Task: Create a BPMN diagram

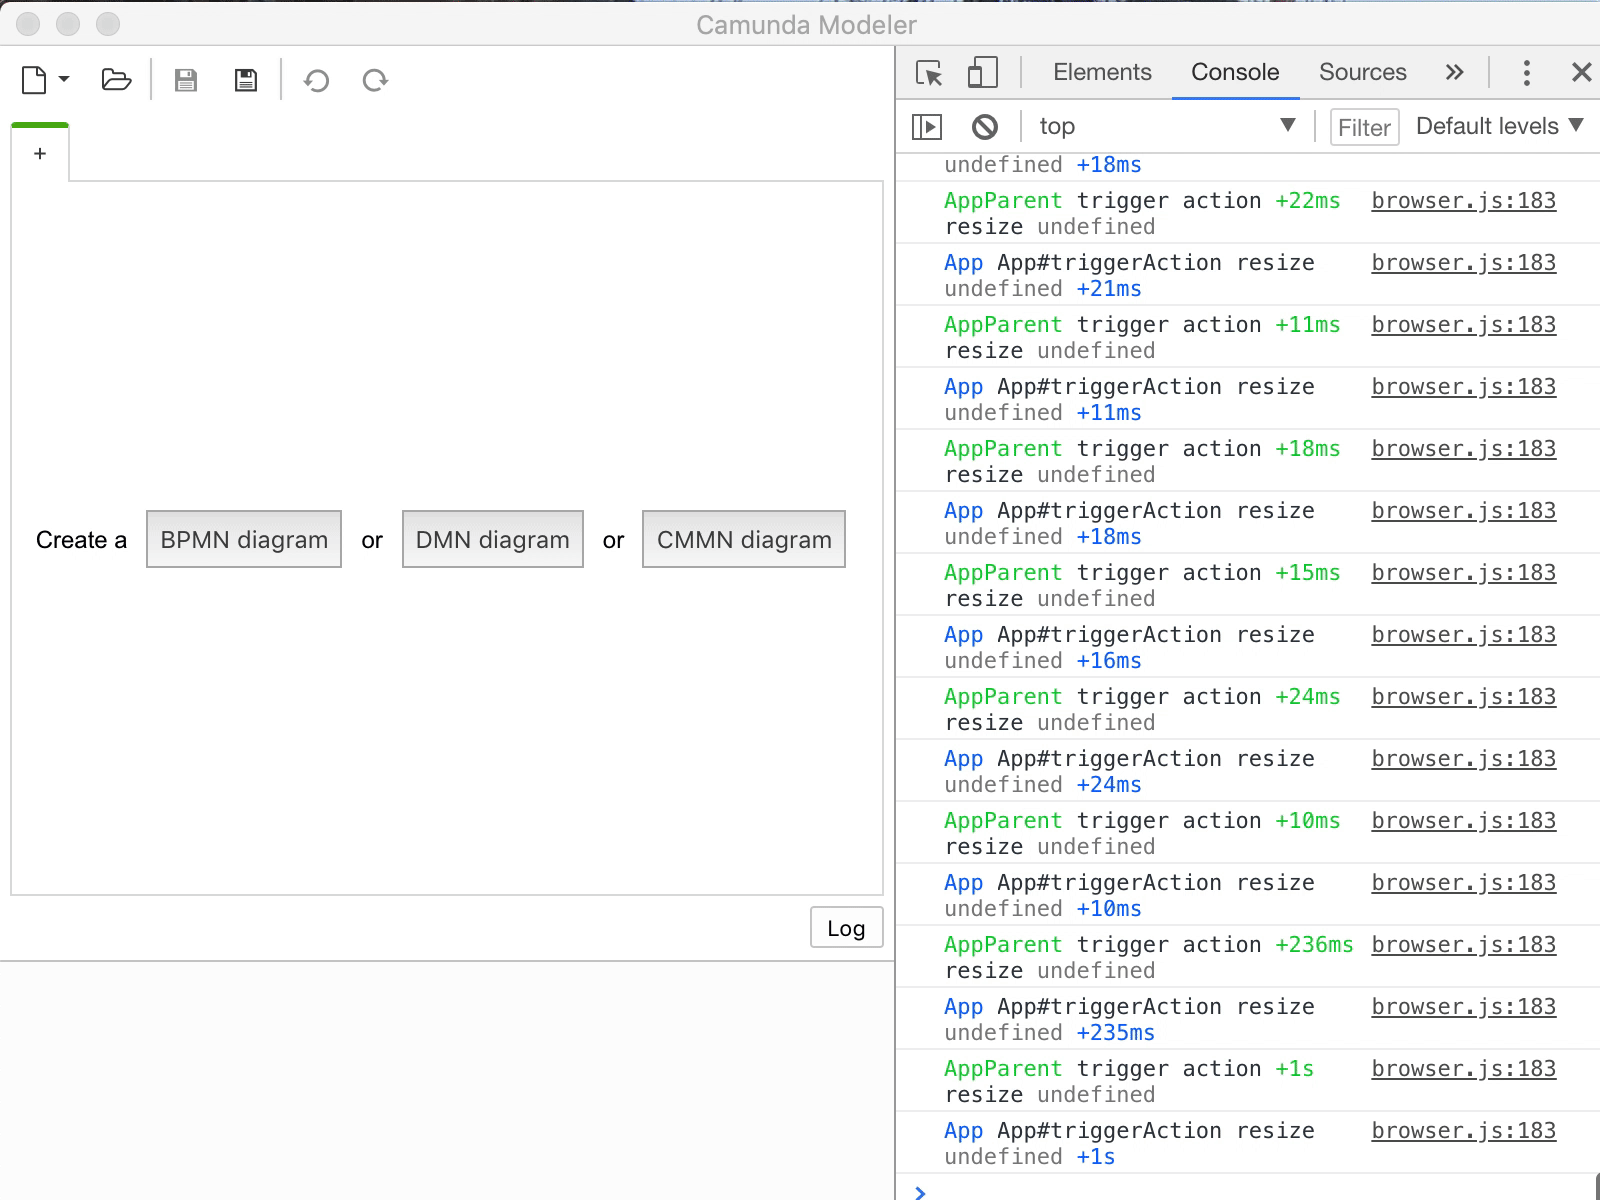Action: click(x=244, y=539)
